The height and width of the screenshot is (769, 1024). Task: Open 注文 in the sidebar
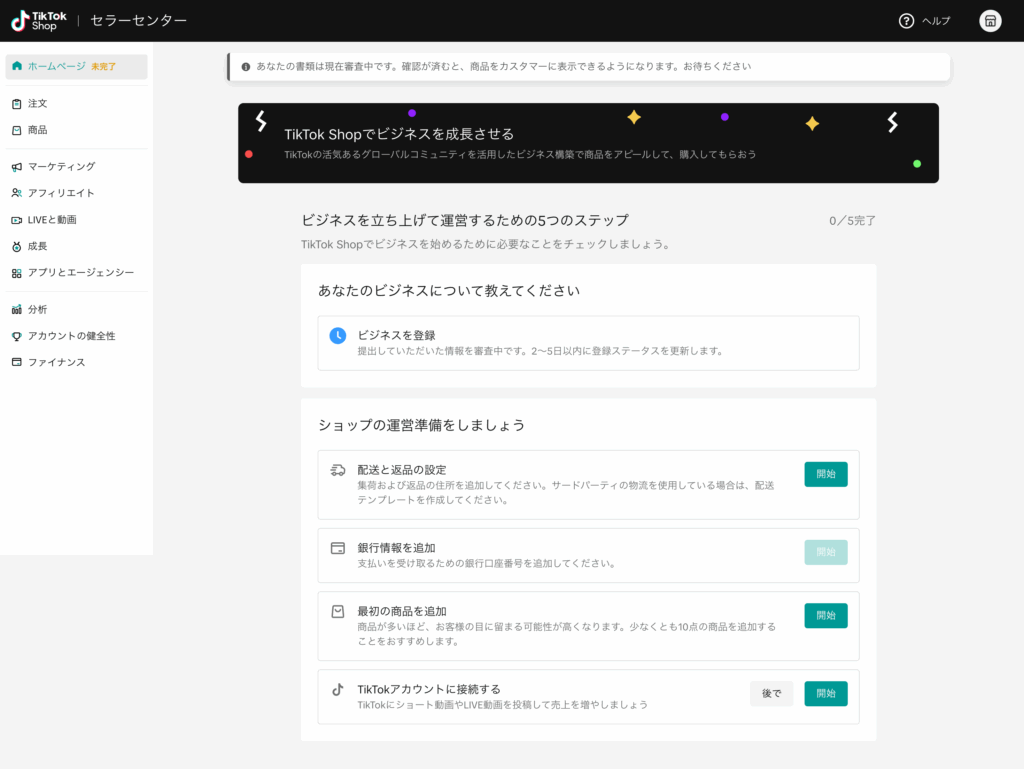coord(37,103)
